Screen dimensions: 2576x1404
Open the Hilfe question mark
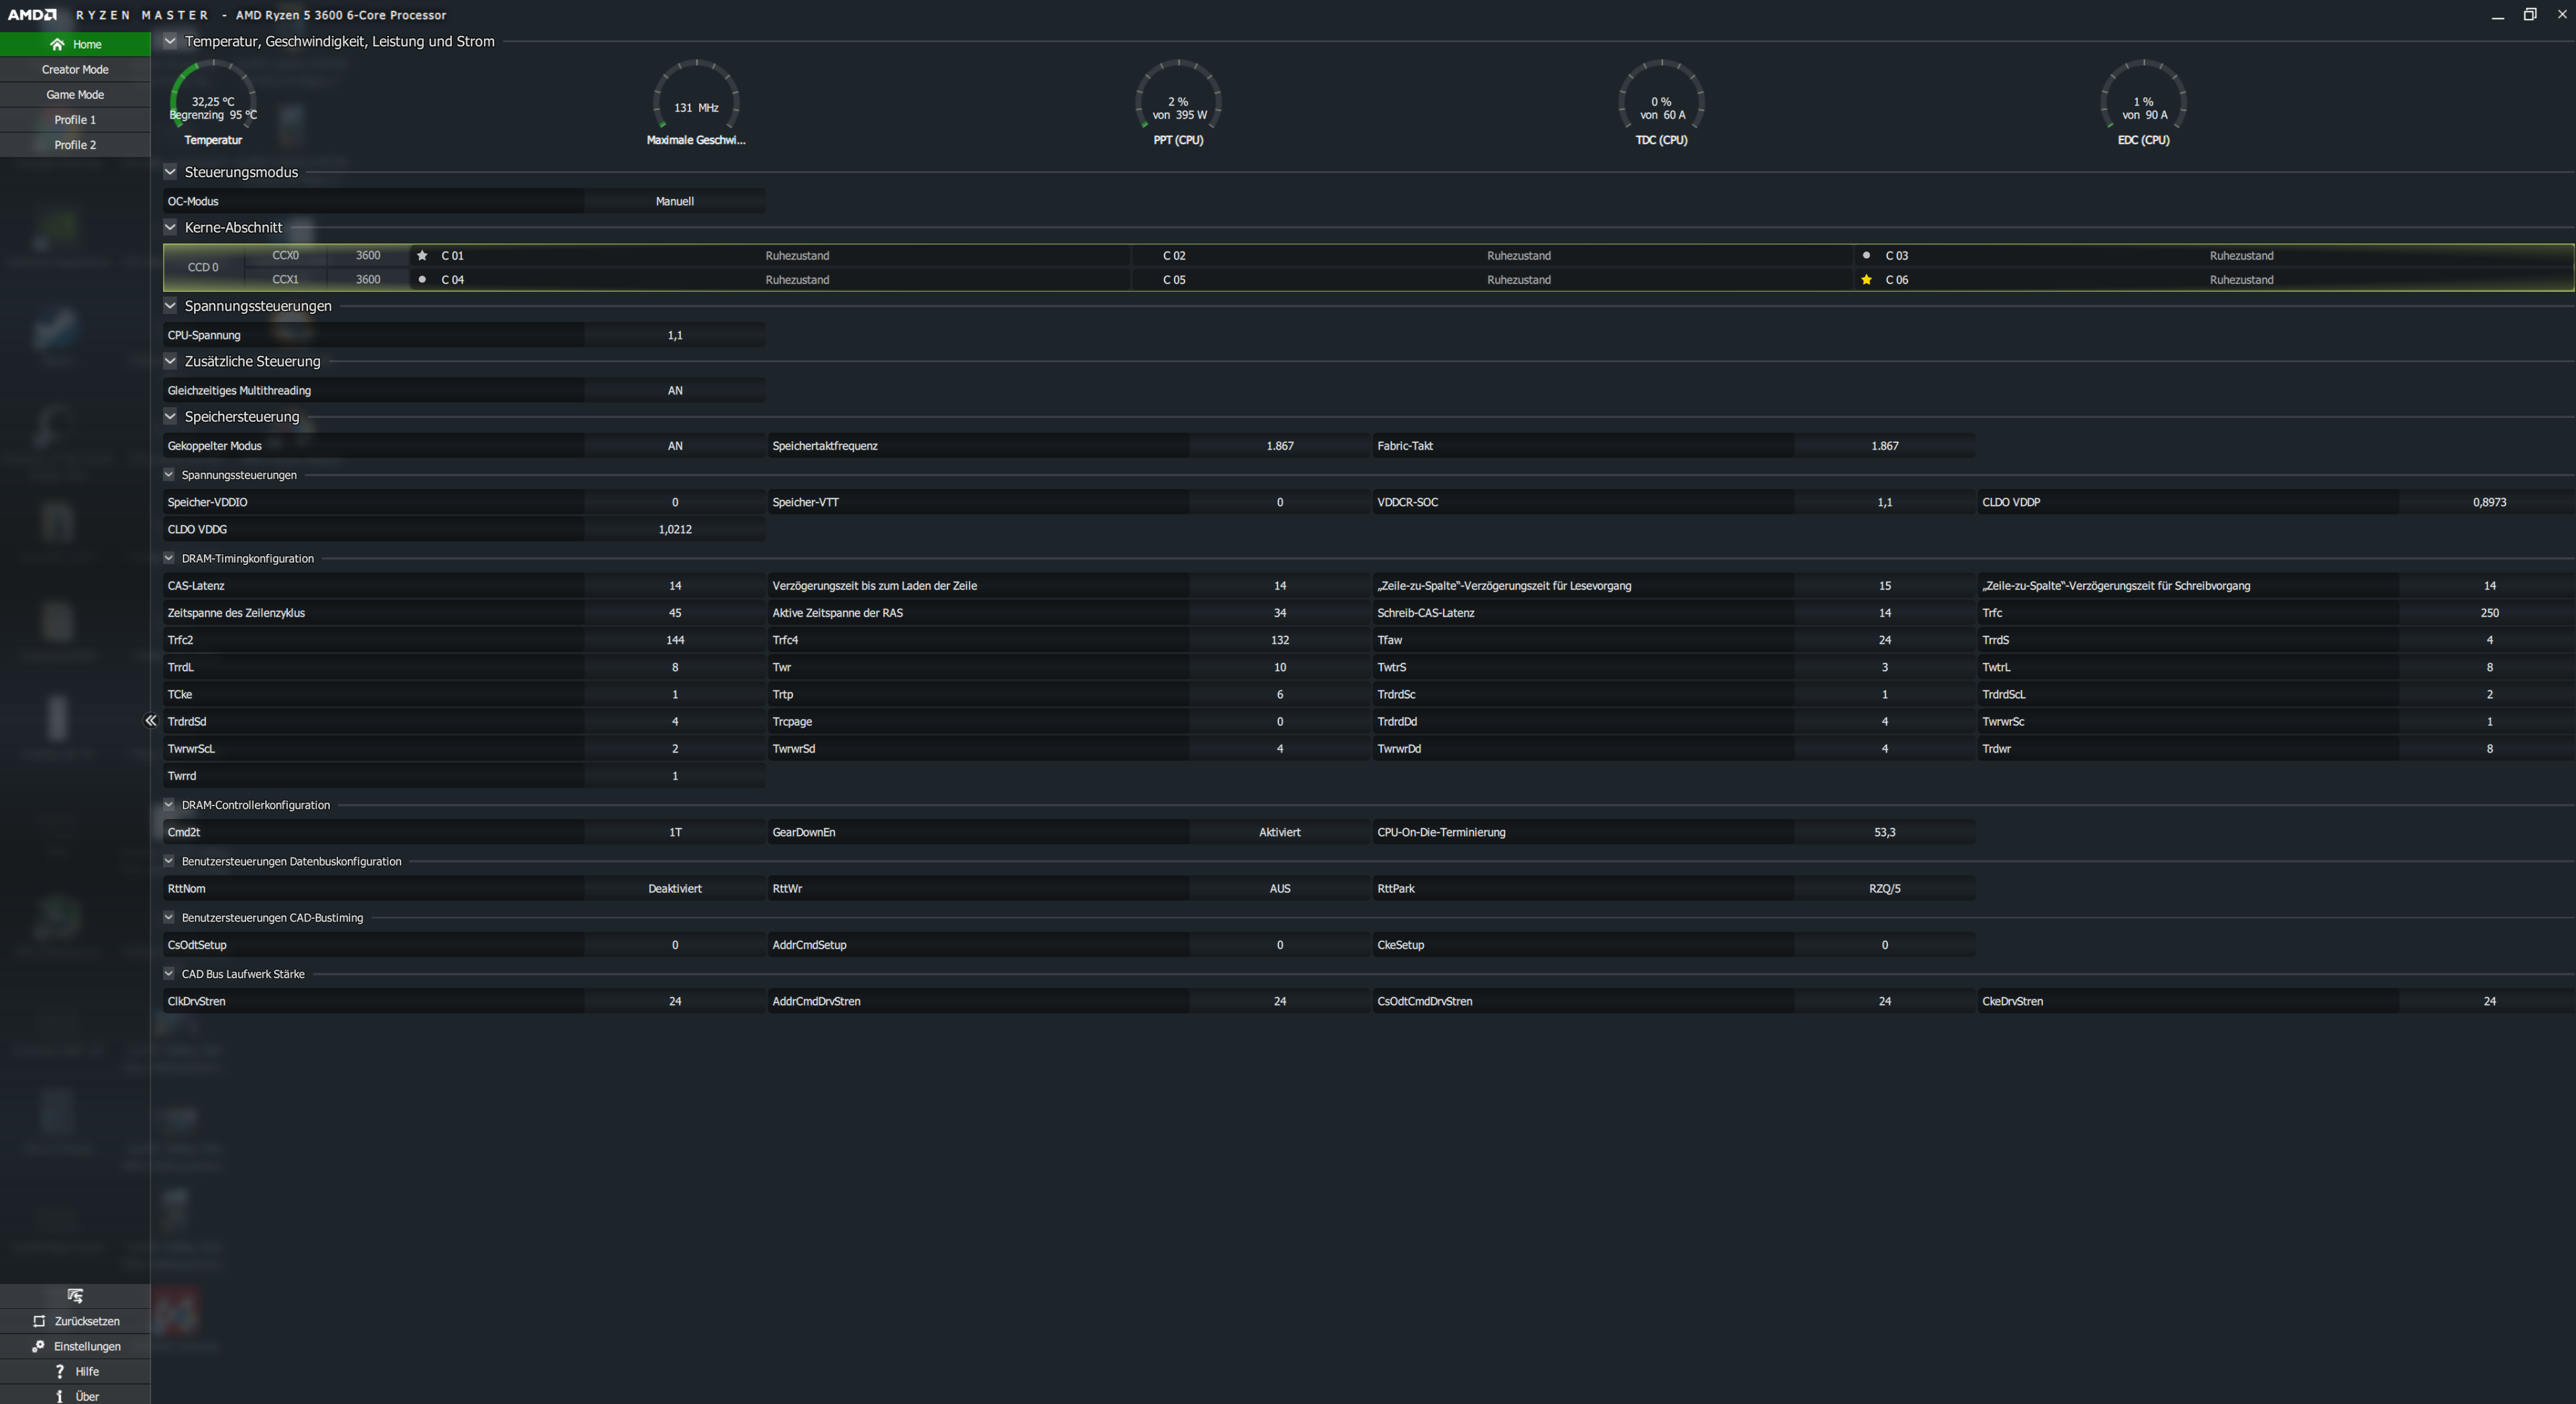pos(59,1371)
